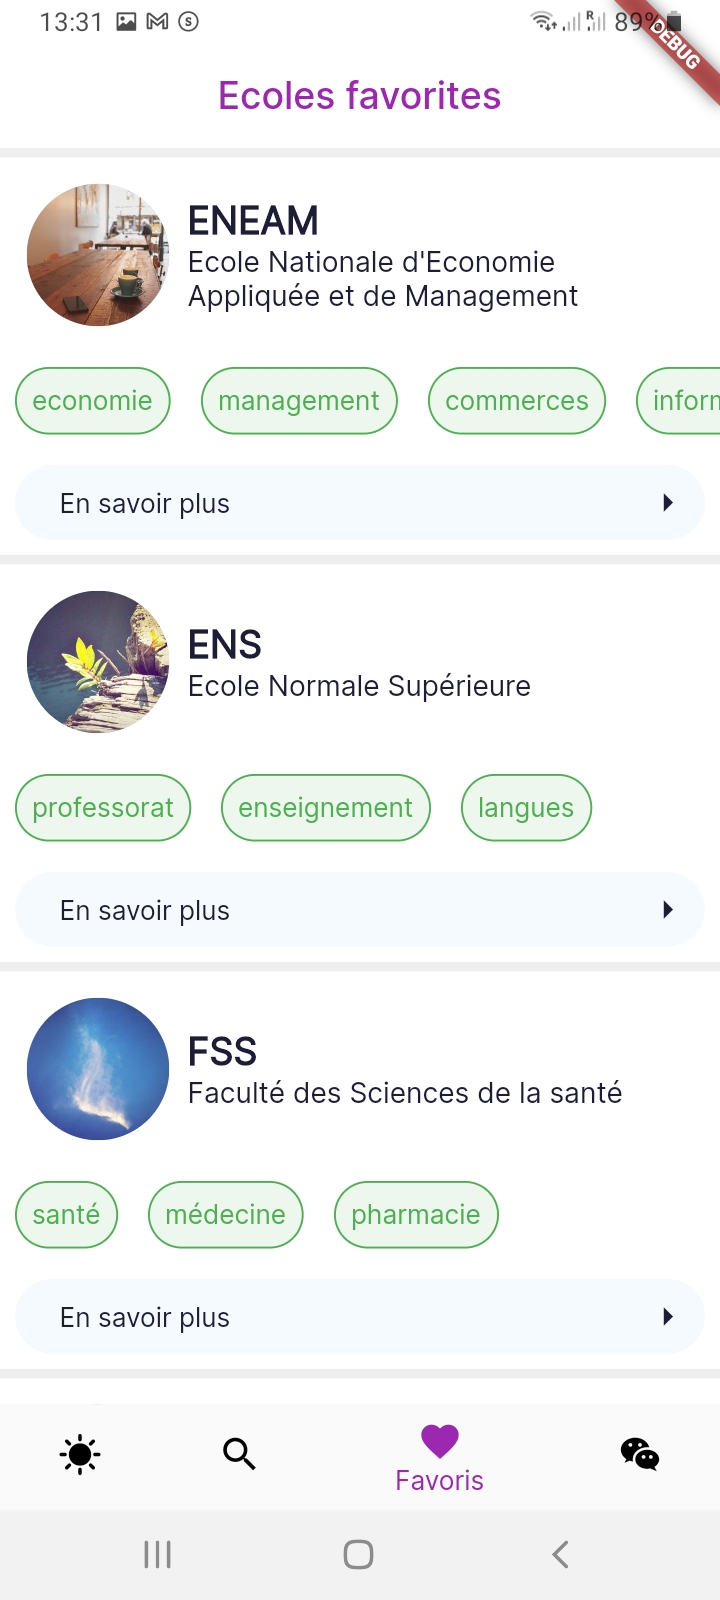Tap the purple heart Favoris icon

click(439, 1441)
